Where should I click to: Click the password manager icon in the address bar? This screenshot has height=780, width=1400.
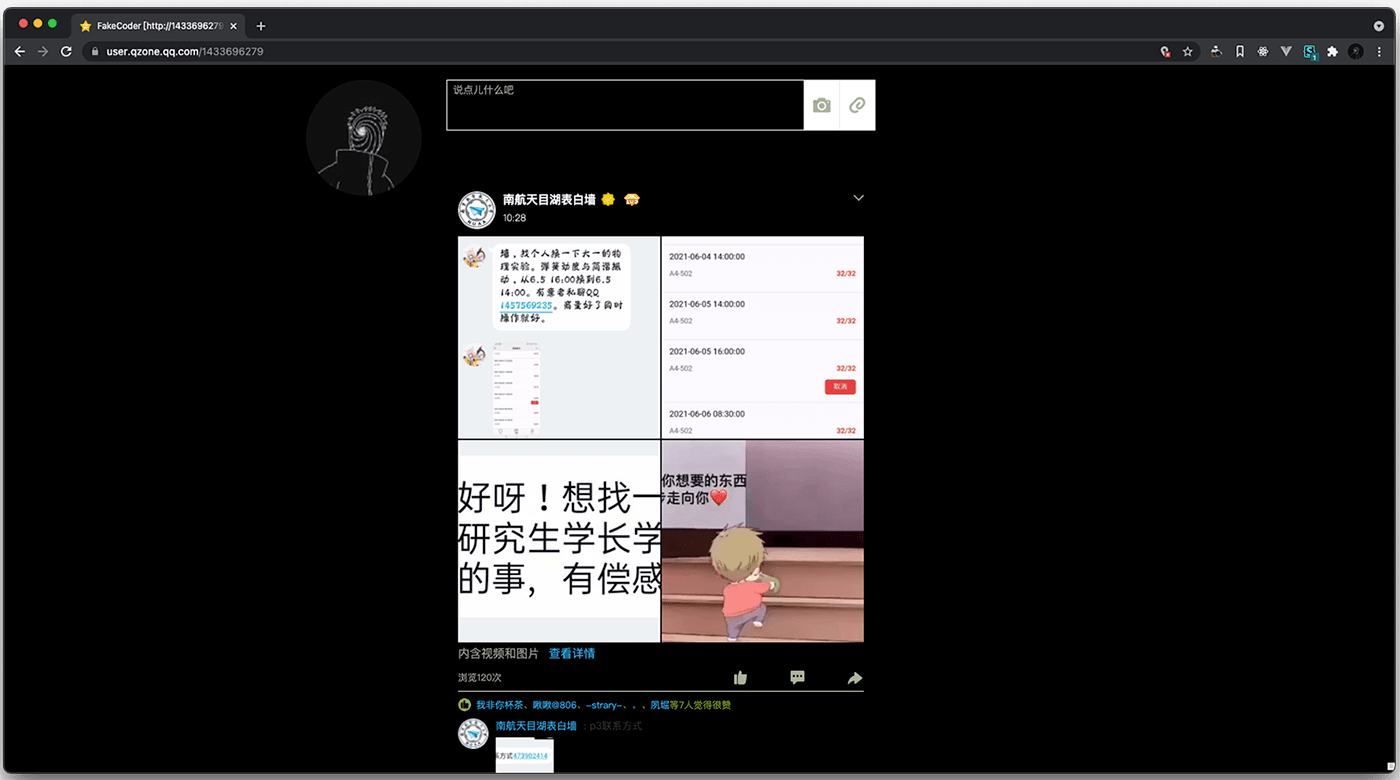pyautogui.click(x=1164, y=51)
